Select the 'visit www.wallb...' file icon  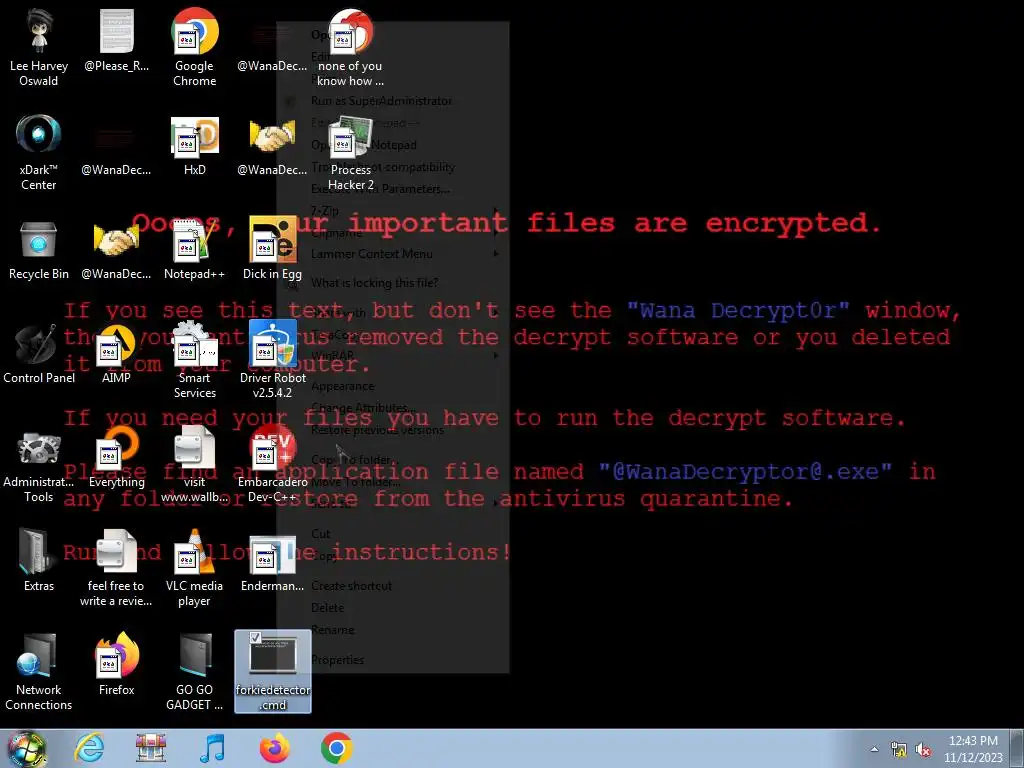point(195,465)
